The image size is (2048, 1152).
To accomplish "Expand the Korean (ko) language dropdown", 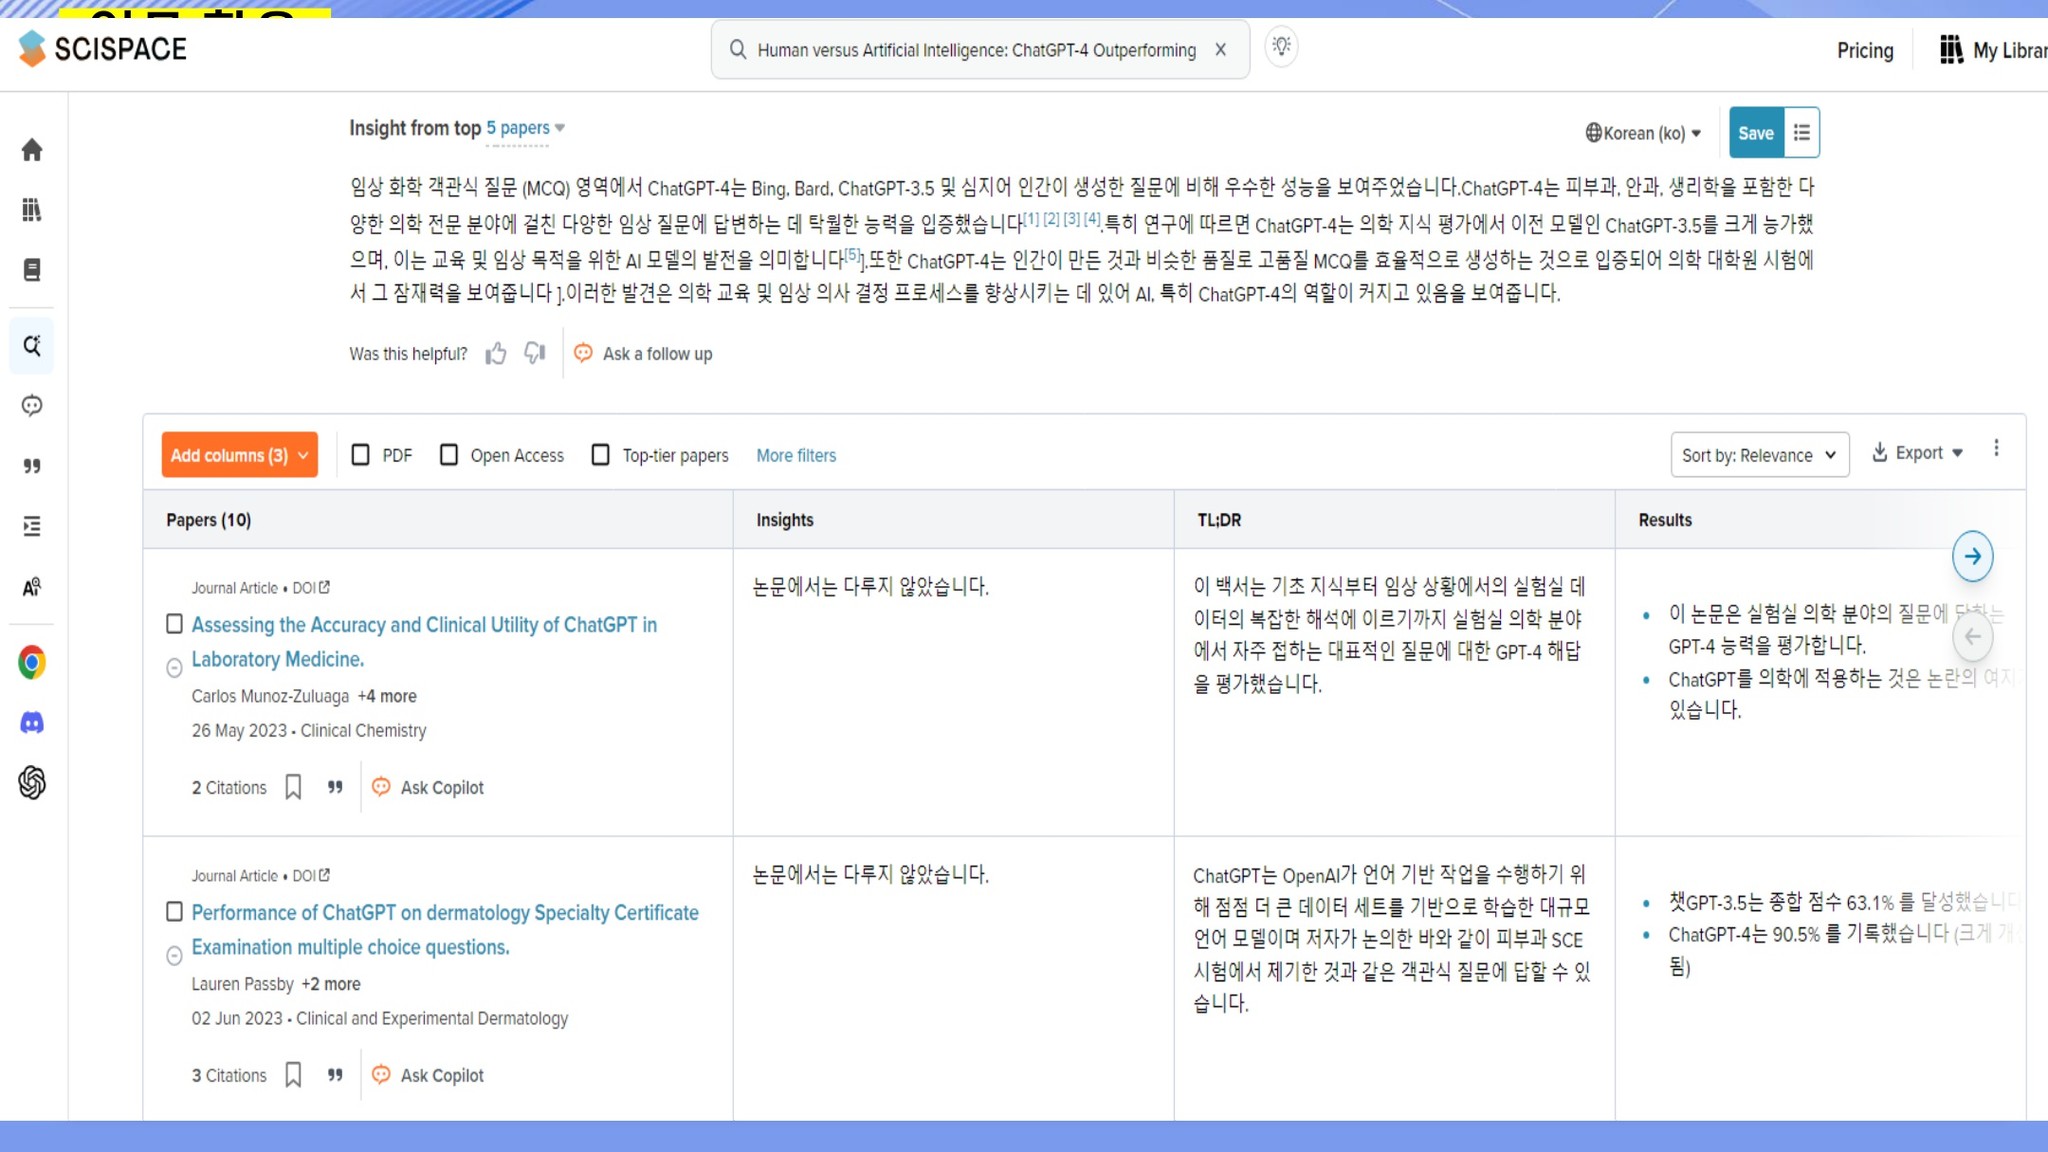I will [x=1644, y=133].
